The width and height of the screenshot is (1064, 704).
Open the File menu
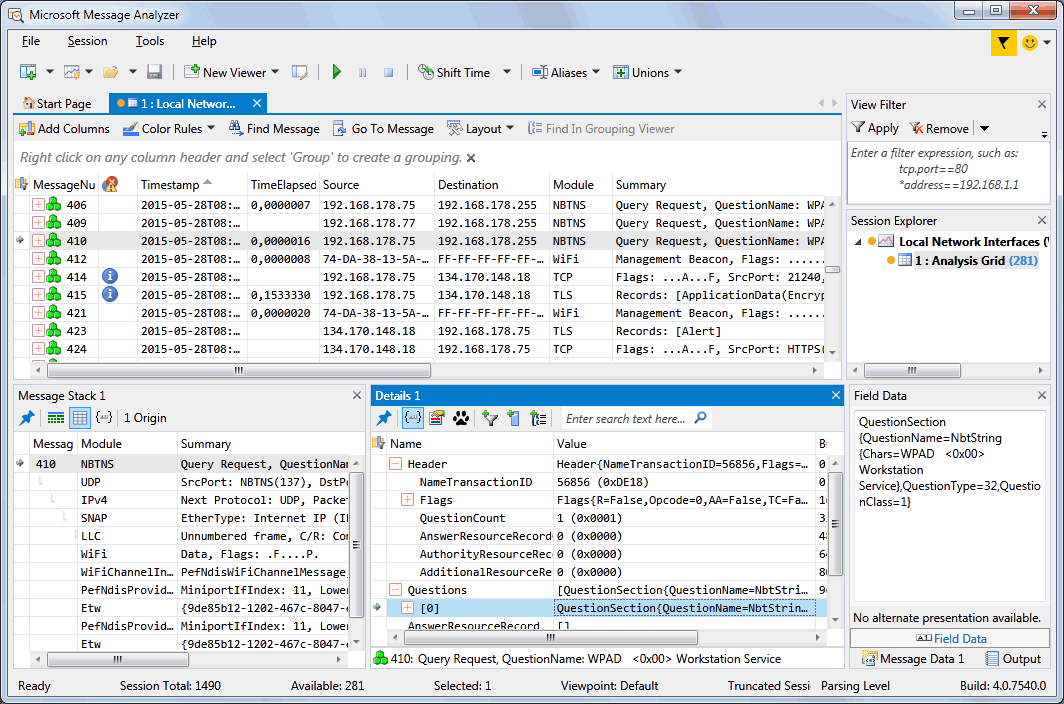click(31, 41)
